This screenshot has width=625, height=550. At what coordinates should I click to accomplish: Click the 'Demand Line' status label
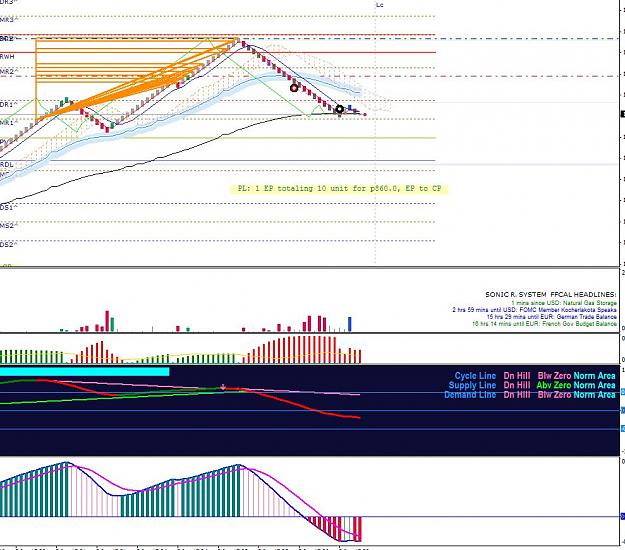pos(470,395)
